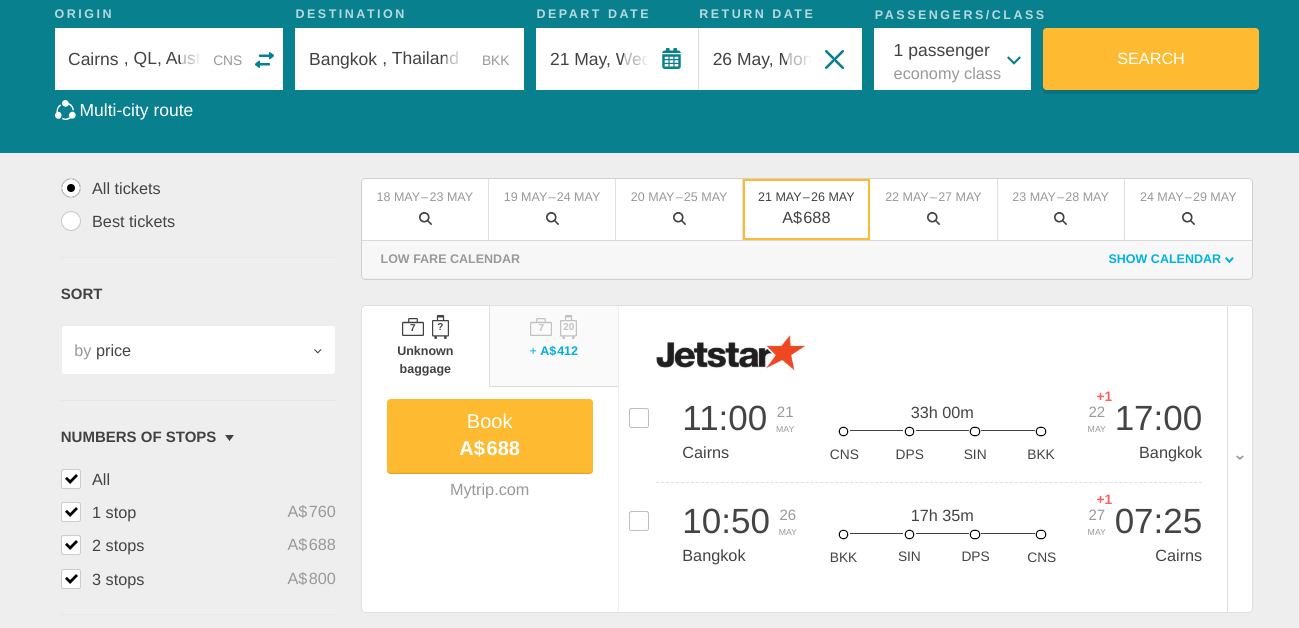
Task: Switch to the 23 May–28 May date tab
Action: 1060,209
